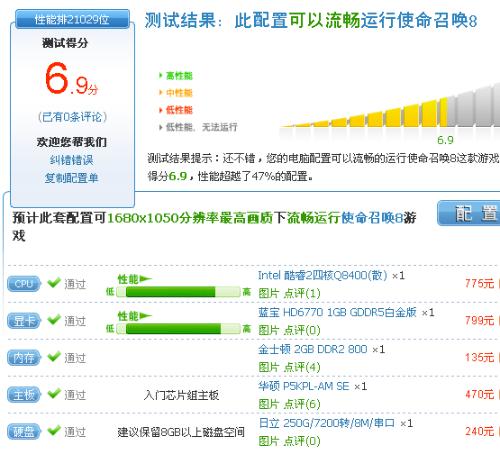Click the blue 配置 button

pos(469,213)
